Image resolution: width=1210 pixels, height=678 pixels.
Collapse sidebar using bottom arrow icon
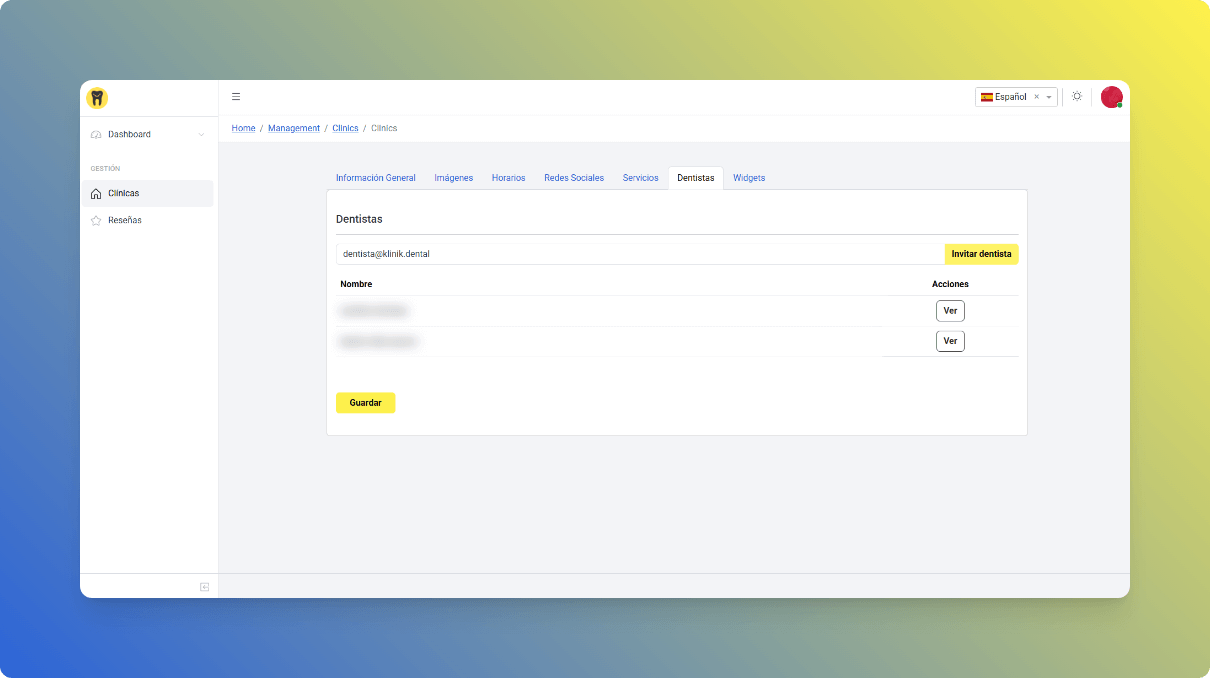coord(204,587)
